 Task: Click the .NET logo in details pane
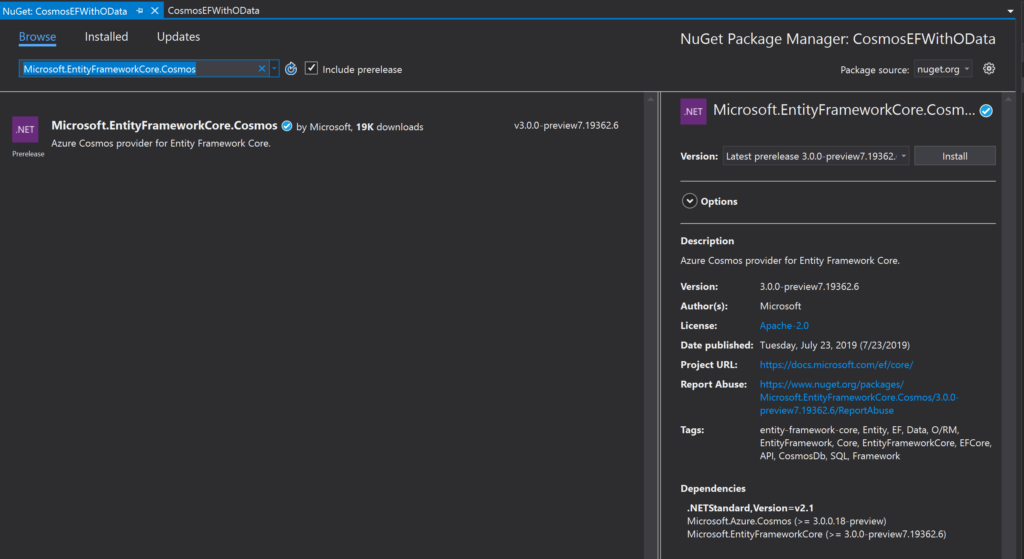693,111
